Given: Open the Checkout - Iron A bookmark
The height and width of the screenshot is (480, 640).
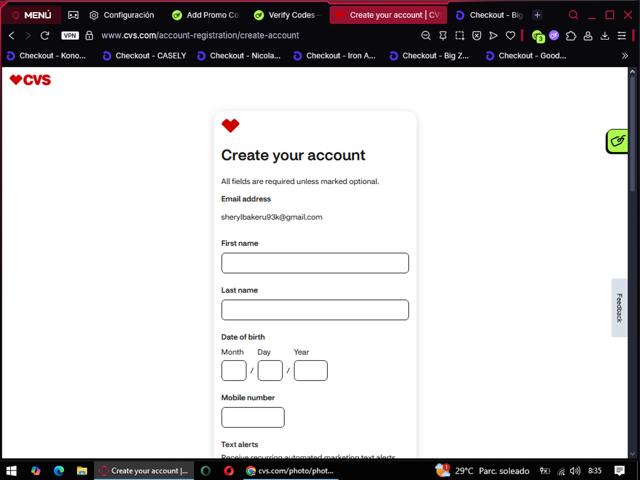Looking at the screenshot, I should click(x=335, y=56).
